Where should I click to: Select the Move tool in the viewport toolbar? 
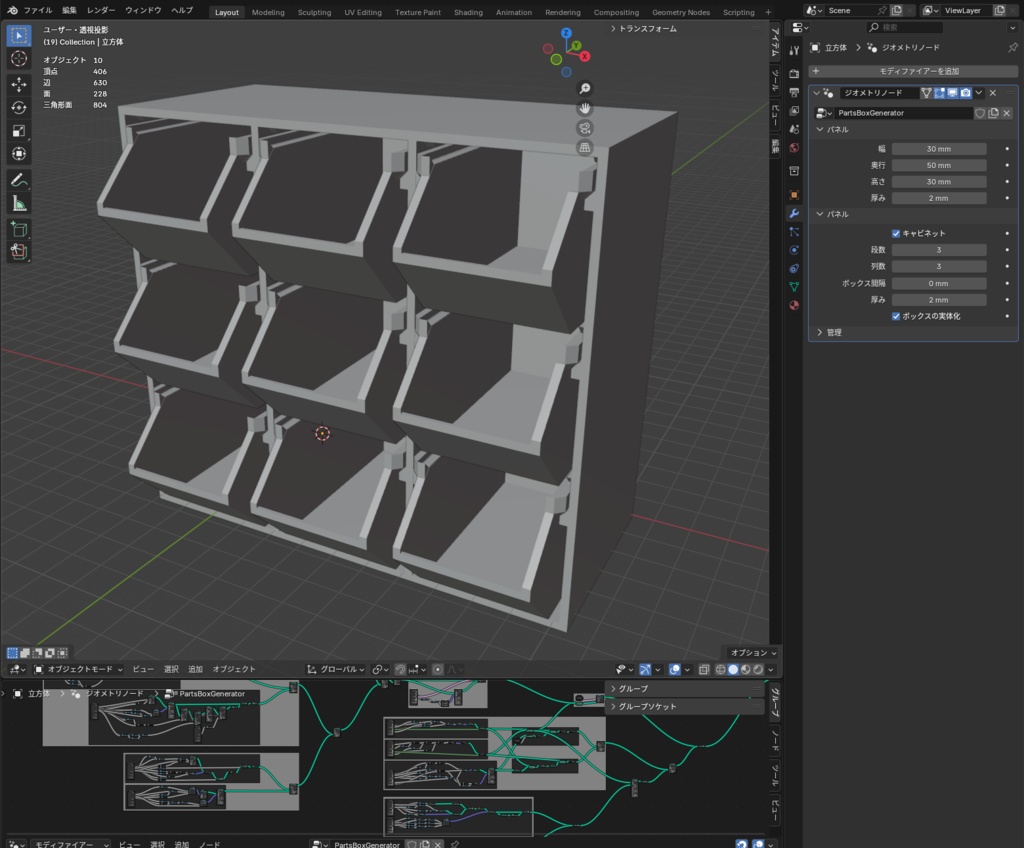19,83
